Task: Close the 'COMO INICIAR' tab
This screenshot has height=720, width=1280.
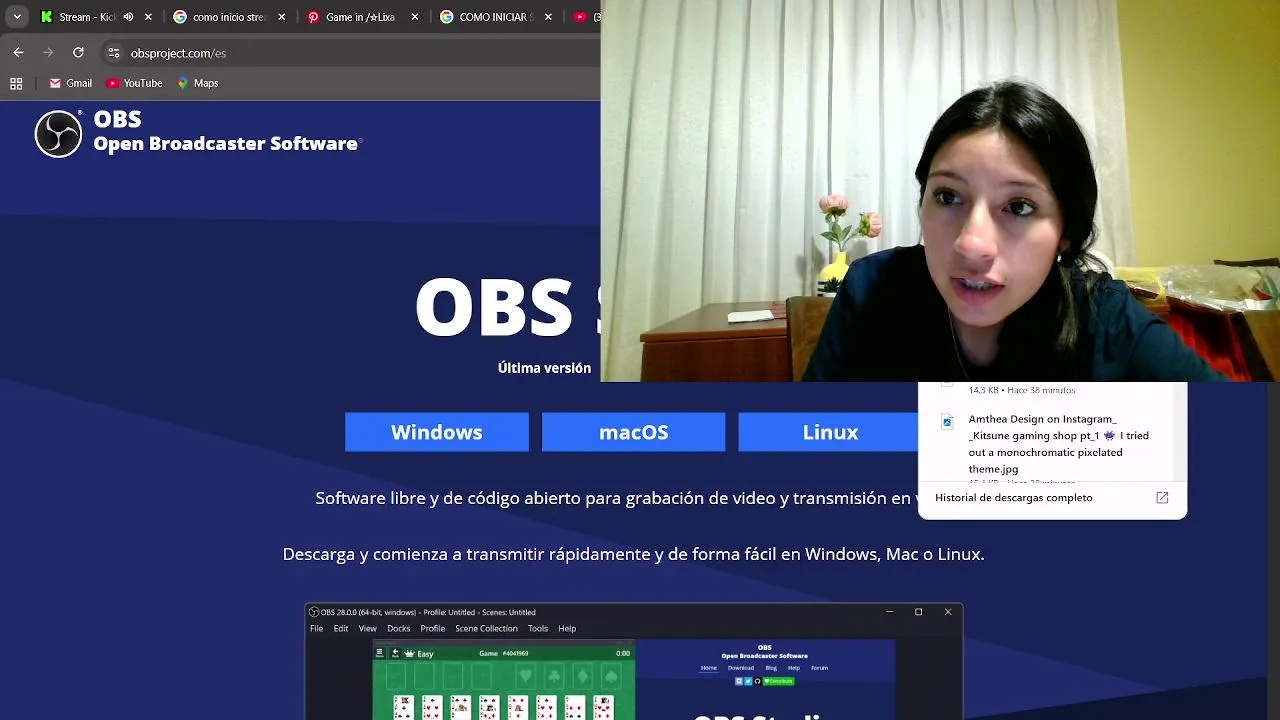Action: tap(548, 17)
